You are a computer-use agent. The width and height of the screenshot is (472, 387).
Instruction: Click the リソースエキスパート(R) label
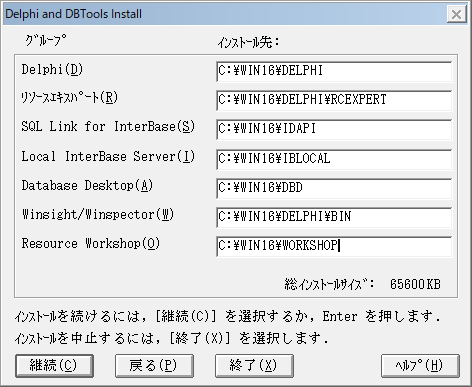[x=70, y=98]
